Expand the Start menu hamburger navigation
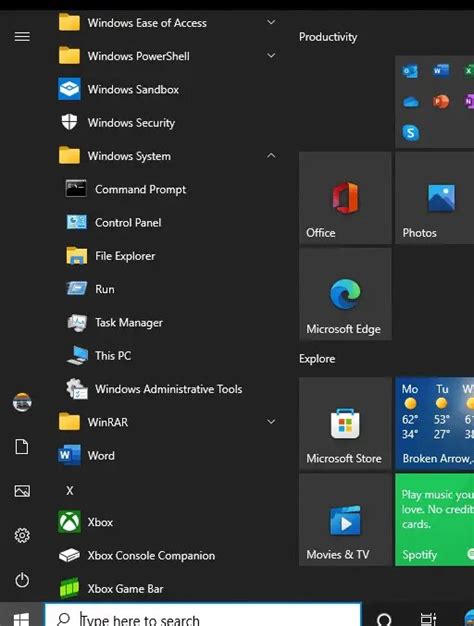 pos(22,36)
